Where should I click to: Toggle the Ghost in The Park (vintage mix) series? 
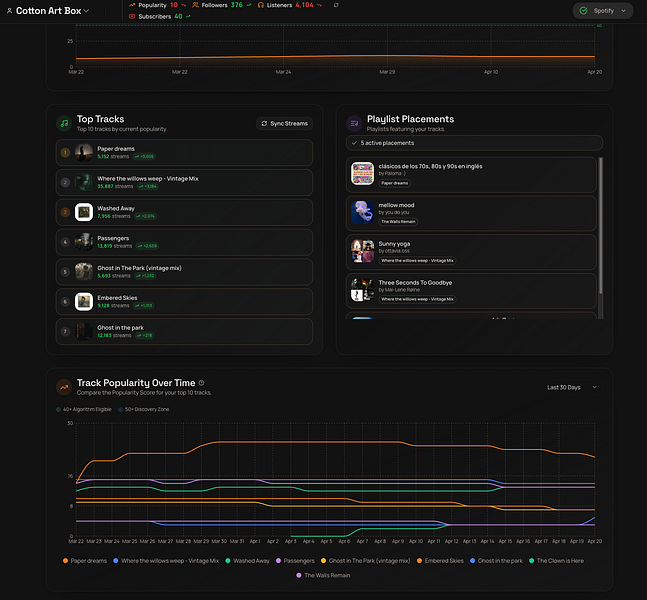[366, 561]
